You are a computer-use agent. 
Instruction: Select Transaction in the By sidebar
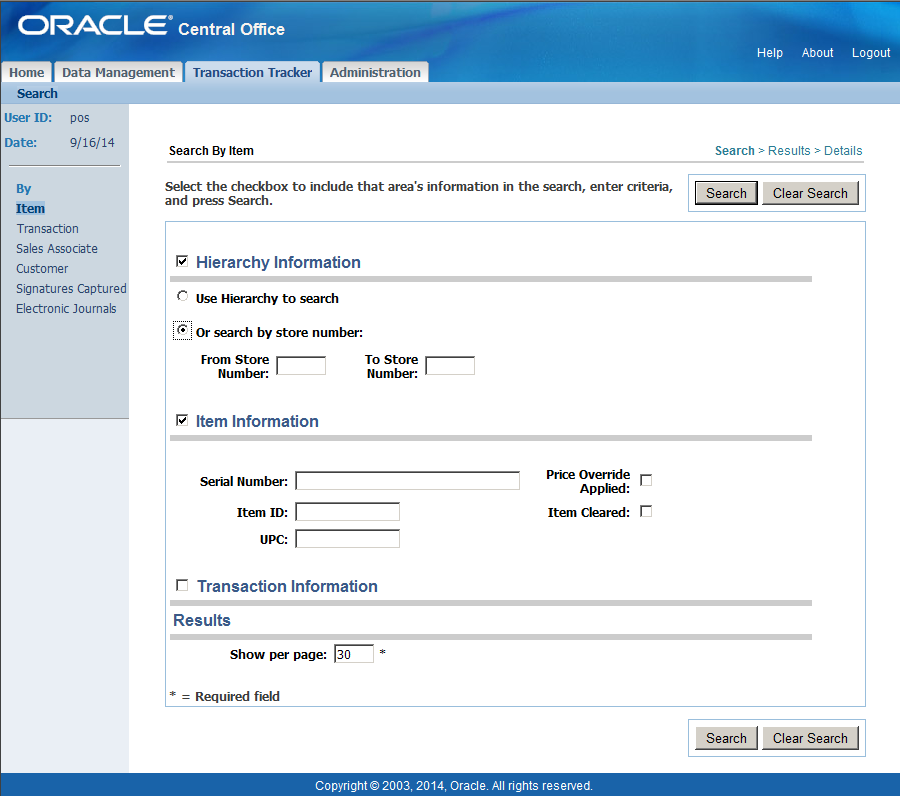(48, 228)
